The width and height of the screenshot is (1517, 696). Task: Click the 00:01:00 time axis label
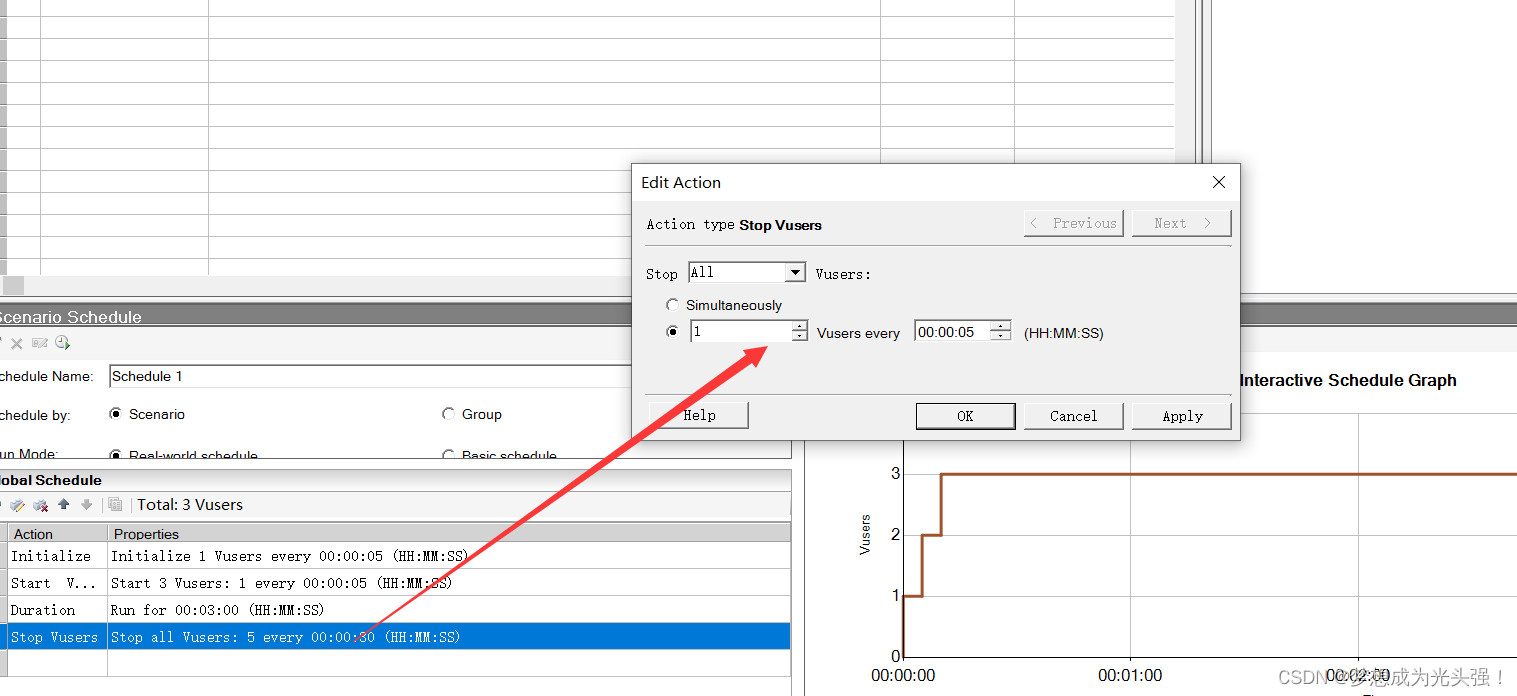pos(1130,675)
